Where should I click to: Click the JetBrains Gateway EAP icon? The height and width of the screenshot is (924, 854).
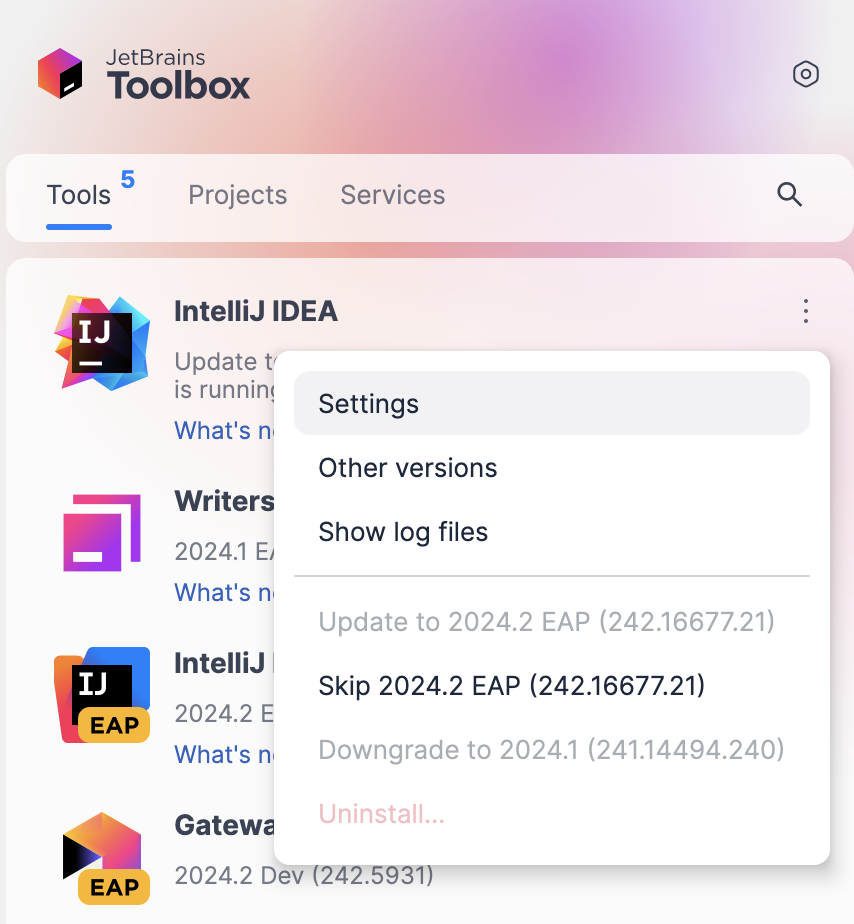click(102, 857)
